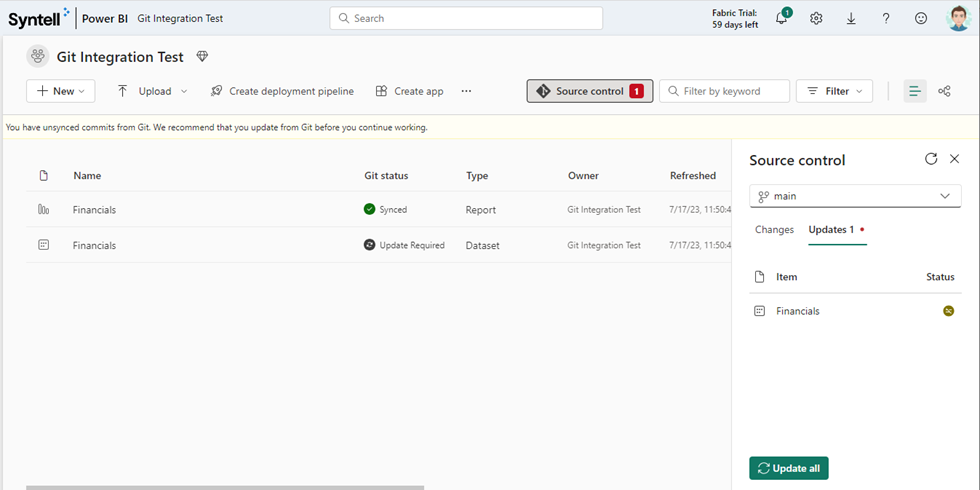Select the Updates 1 tab
The image size is (980, 490).
click(837, 229)
